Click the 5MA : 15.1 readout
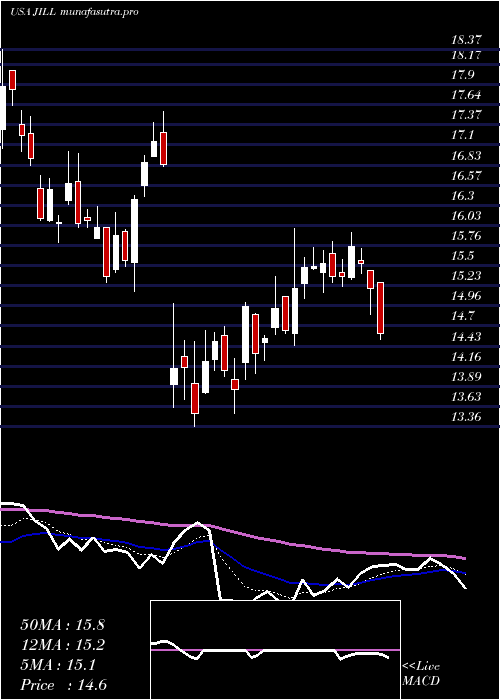The width and height of the screenshot is (500, 700). (x=57, y=666)
